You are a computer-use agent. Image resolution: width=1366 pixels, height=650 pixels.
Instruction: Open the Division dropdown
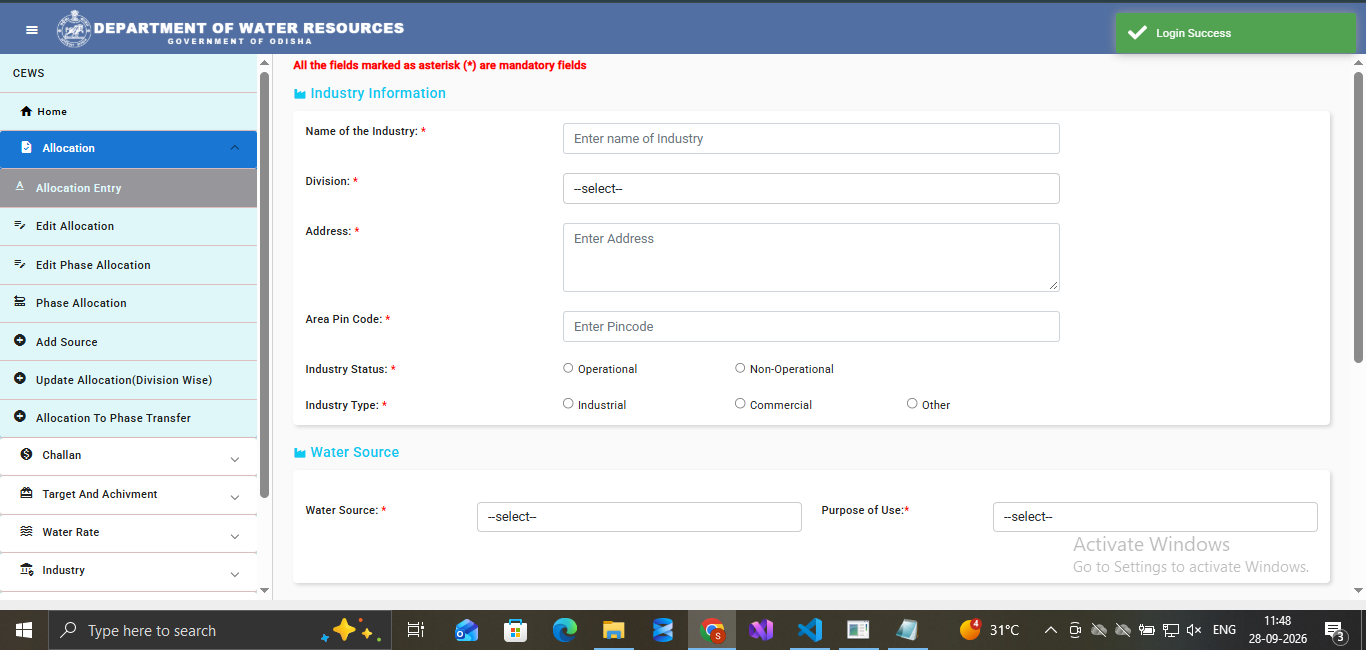click(x=811, y=189)
